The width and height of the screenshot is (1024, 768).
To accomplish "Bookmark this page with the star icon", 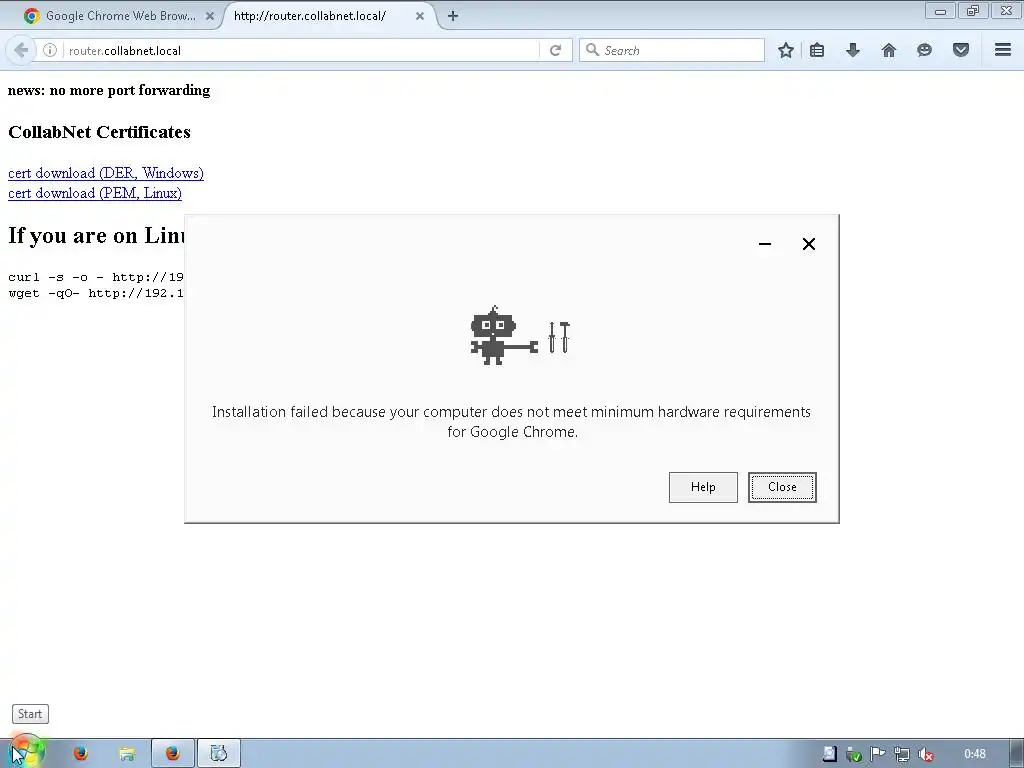I will tap(786, 50).
